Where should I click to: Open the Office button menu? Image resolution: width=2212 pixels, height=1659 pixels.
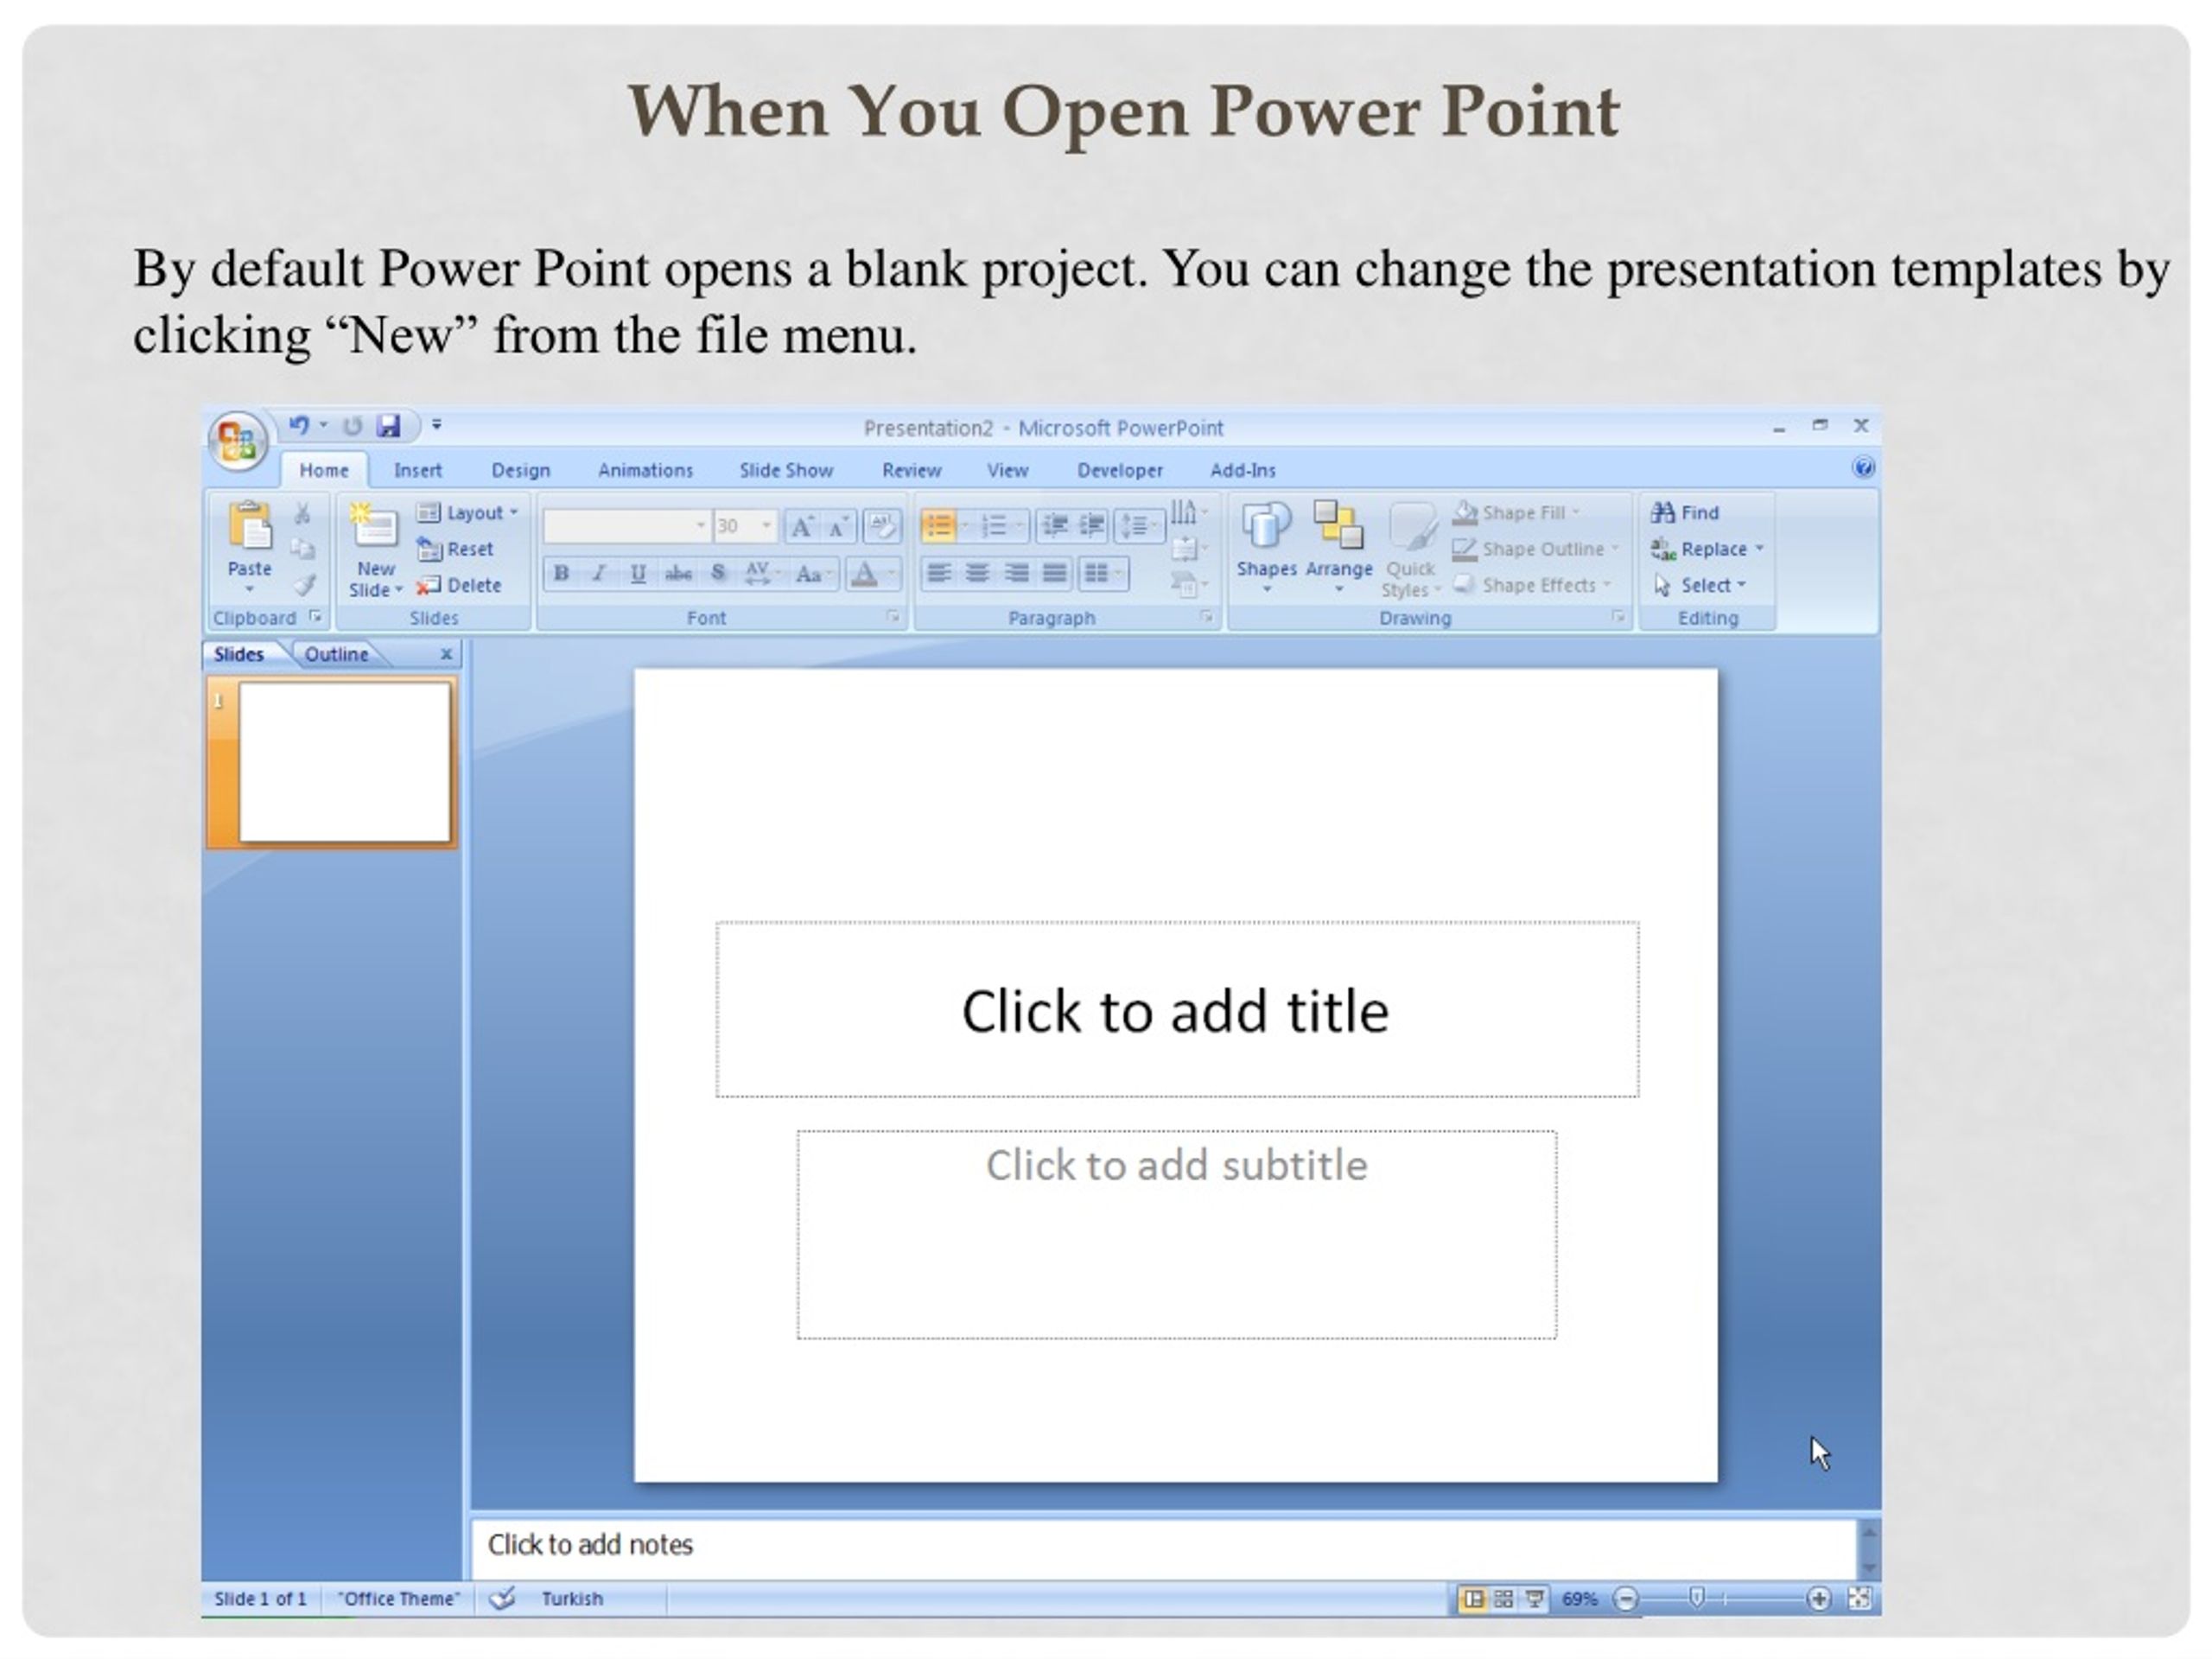click(x=237, y=440)
